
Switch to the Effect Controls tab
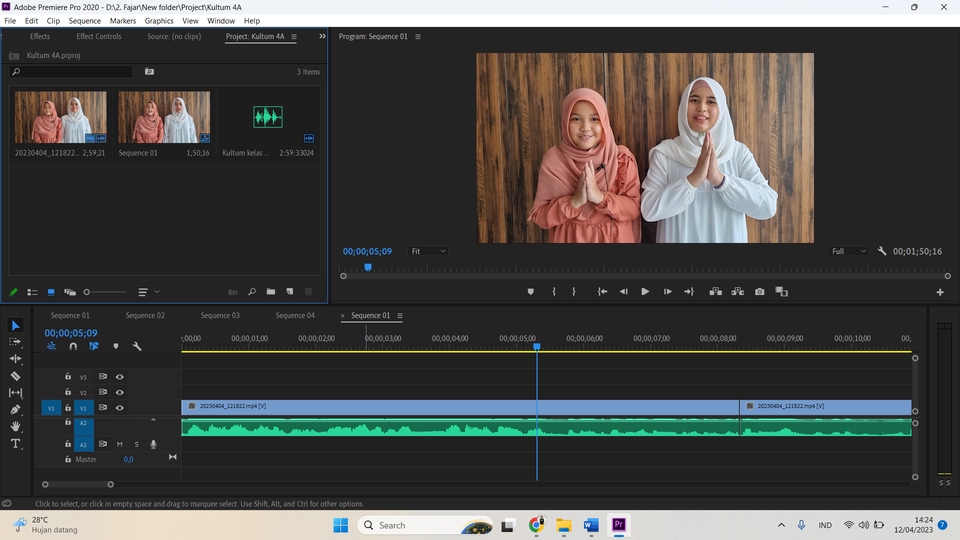tap(99, 36)
